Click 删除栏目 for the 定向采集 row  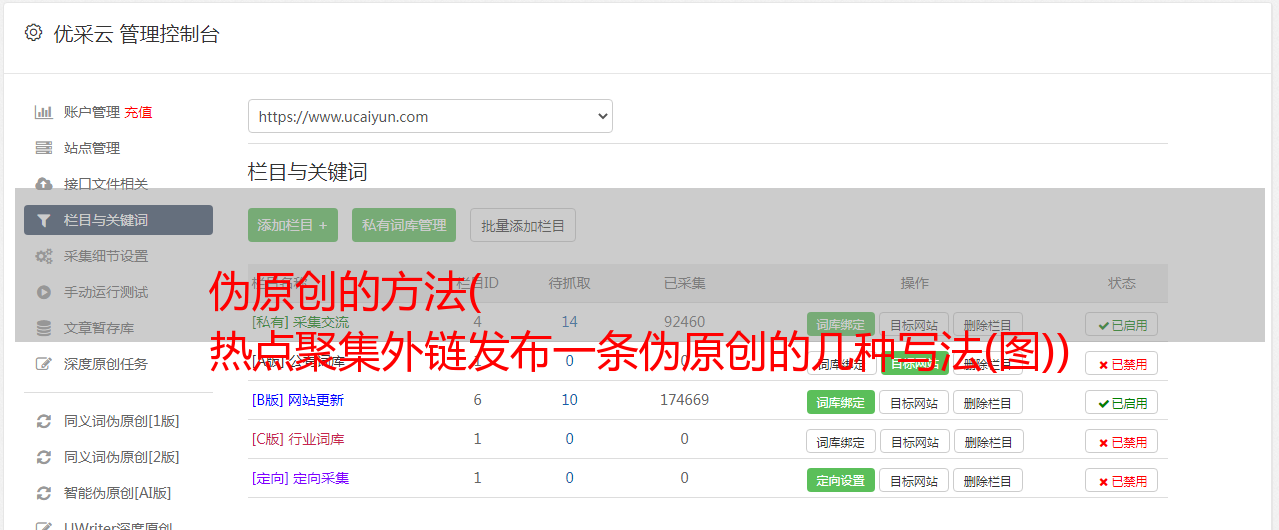click(x=988, y=480)
